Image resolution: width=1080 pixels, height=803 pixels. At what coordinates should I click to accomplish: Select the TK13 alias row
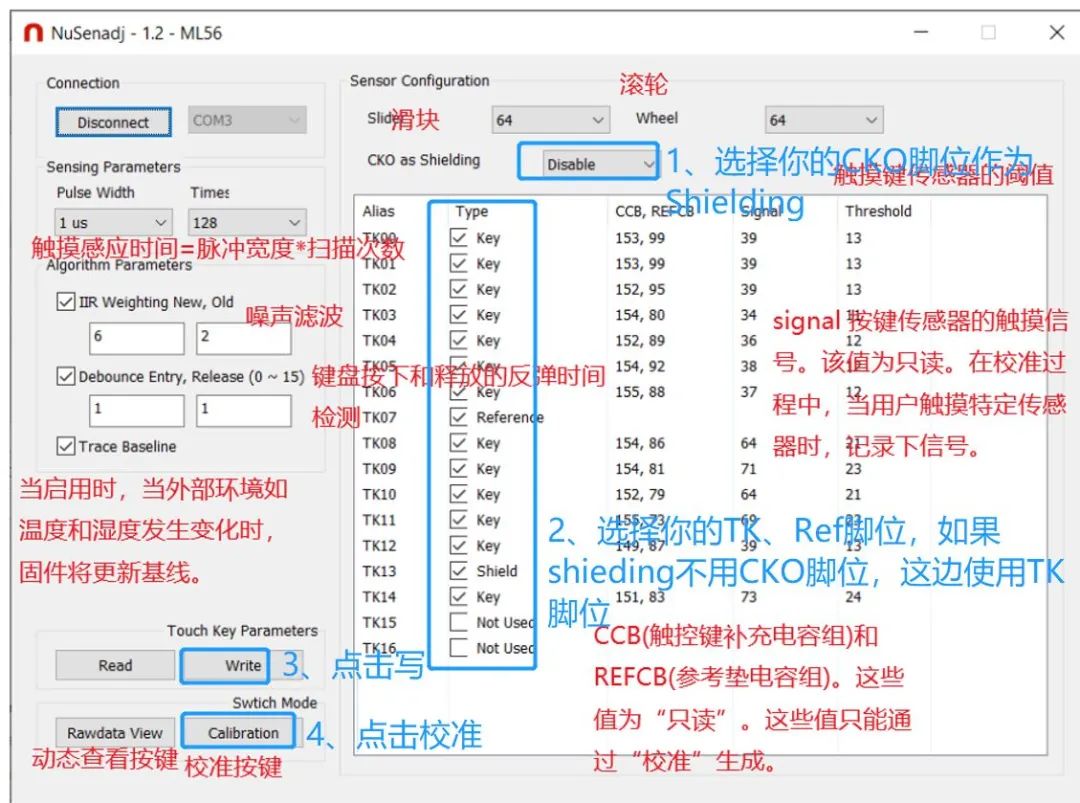pyautogui.click(x=380, y=571)
